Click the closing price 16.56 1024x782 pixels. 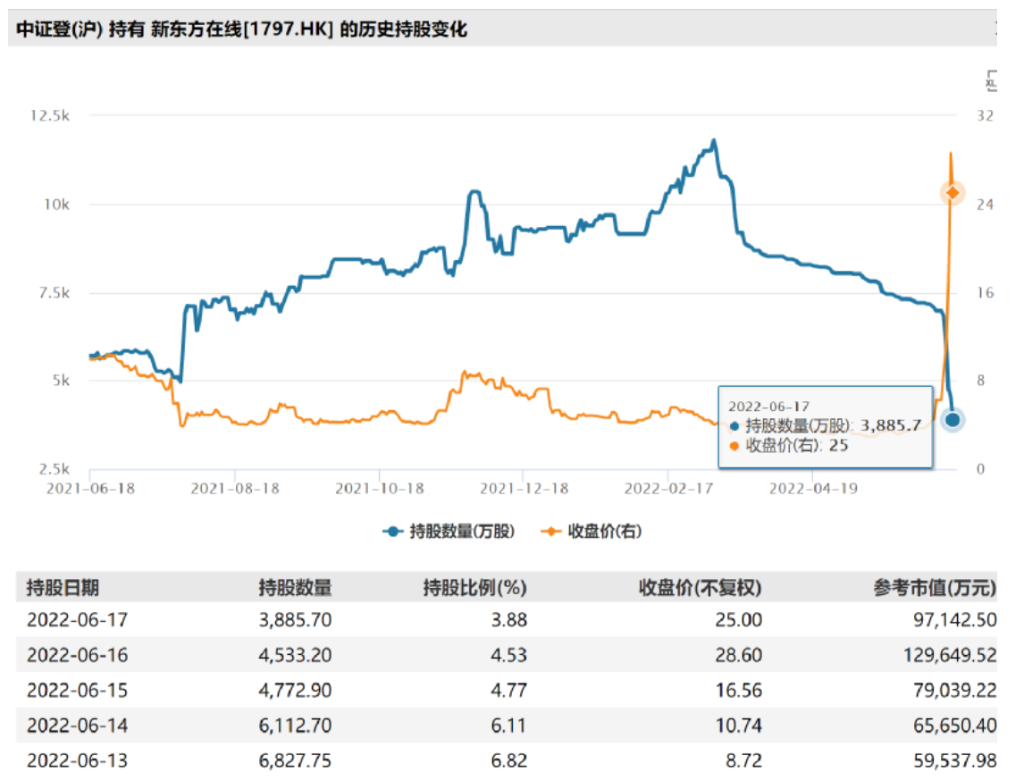738,690
